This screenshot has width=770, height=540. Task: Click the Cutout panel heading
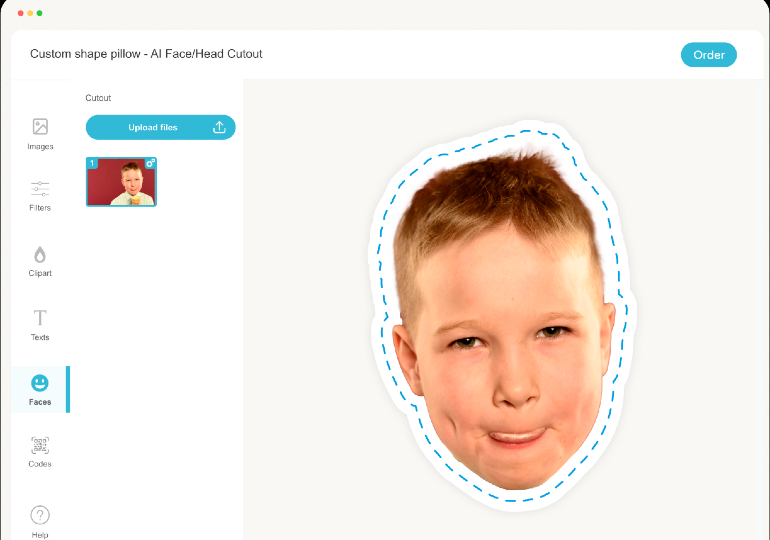98,98
